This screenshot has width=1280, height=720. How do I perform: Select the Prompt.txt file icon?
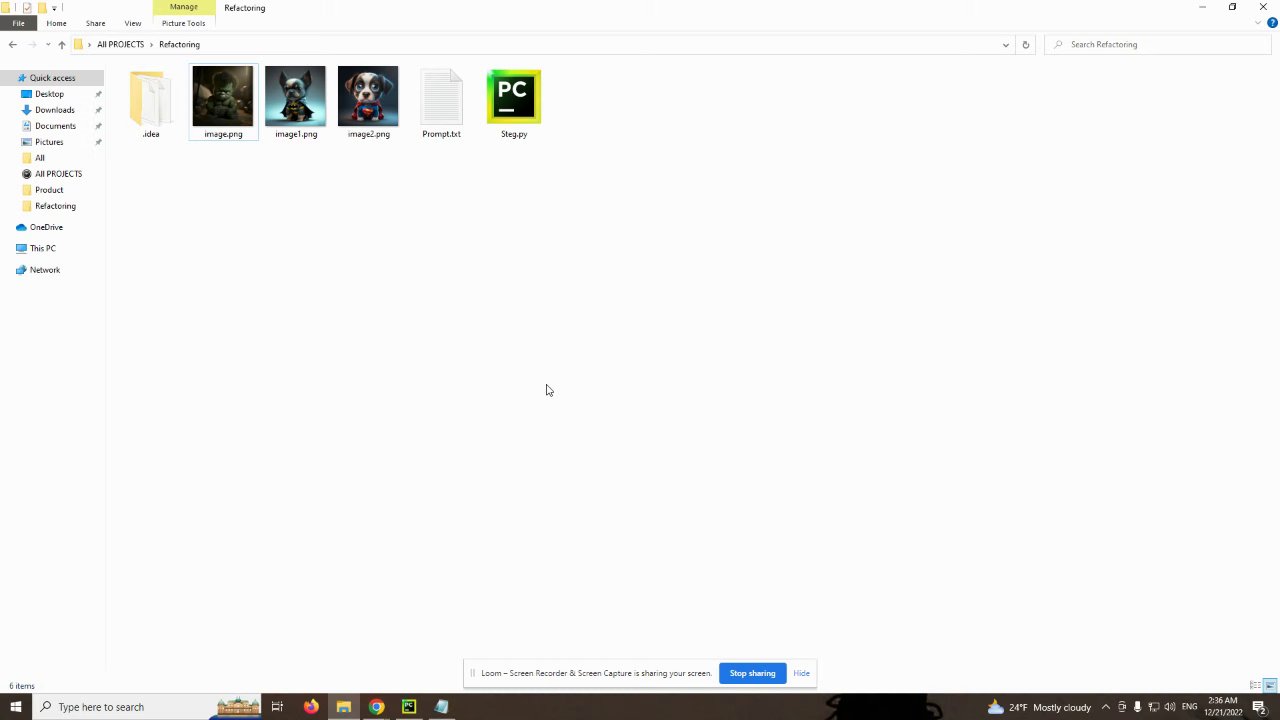tap(441, 97)
